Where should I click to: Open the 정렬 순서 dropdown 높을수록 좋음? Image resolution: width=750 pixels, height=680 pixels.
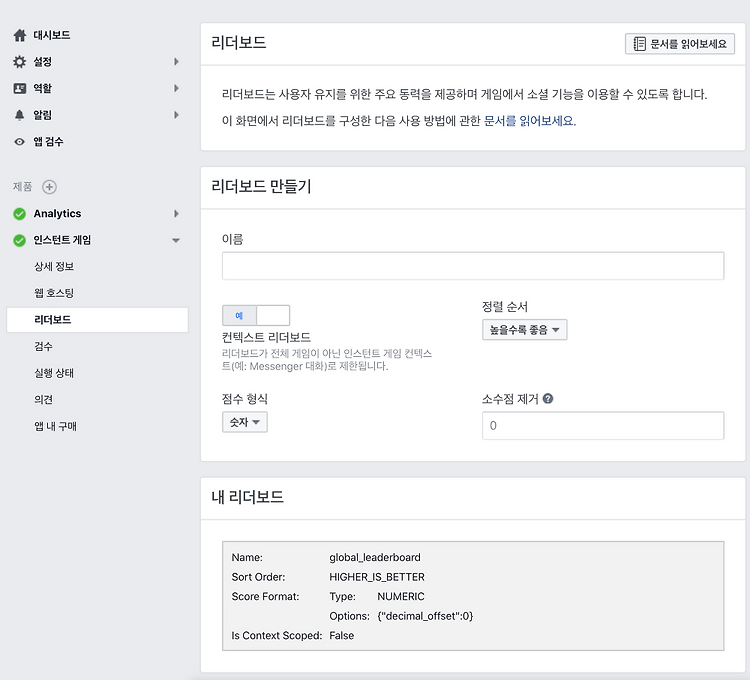coord(525,329)
